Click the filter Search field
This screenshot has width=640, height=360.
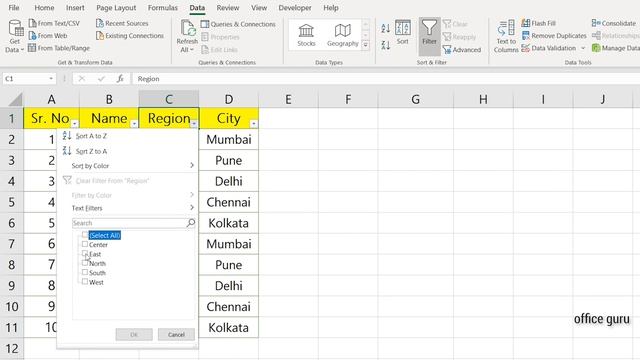tap(129, 223)
